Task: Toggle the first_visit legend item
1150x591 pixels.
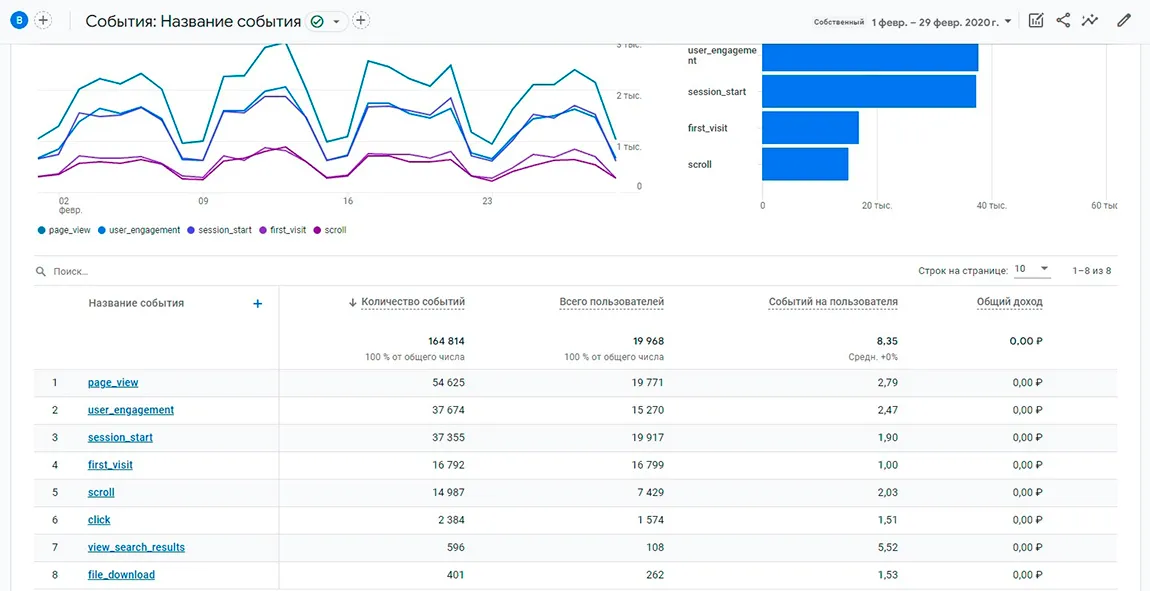Action: click(283, 230)
